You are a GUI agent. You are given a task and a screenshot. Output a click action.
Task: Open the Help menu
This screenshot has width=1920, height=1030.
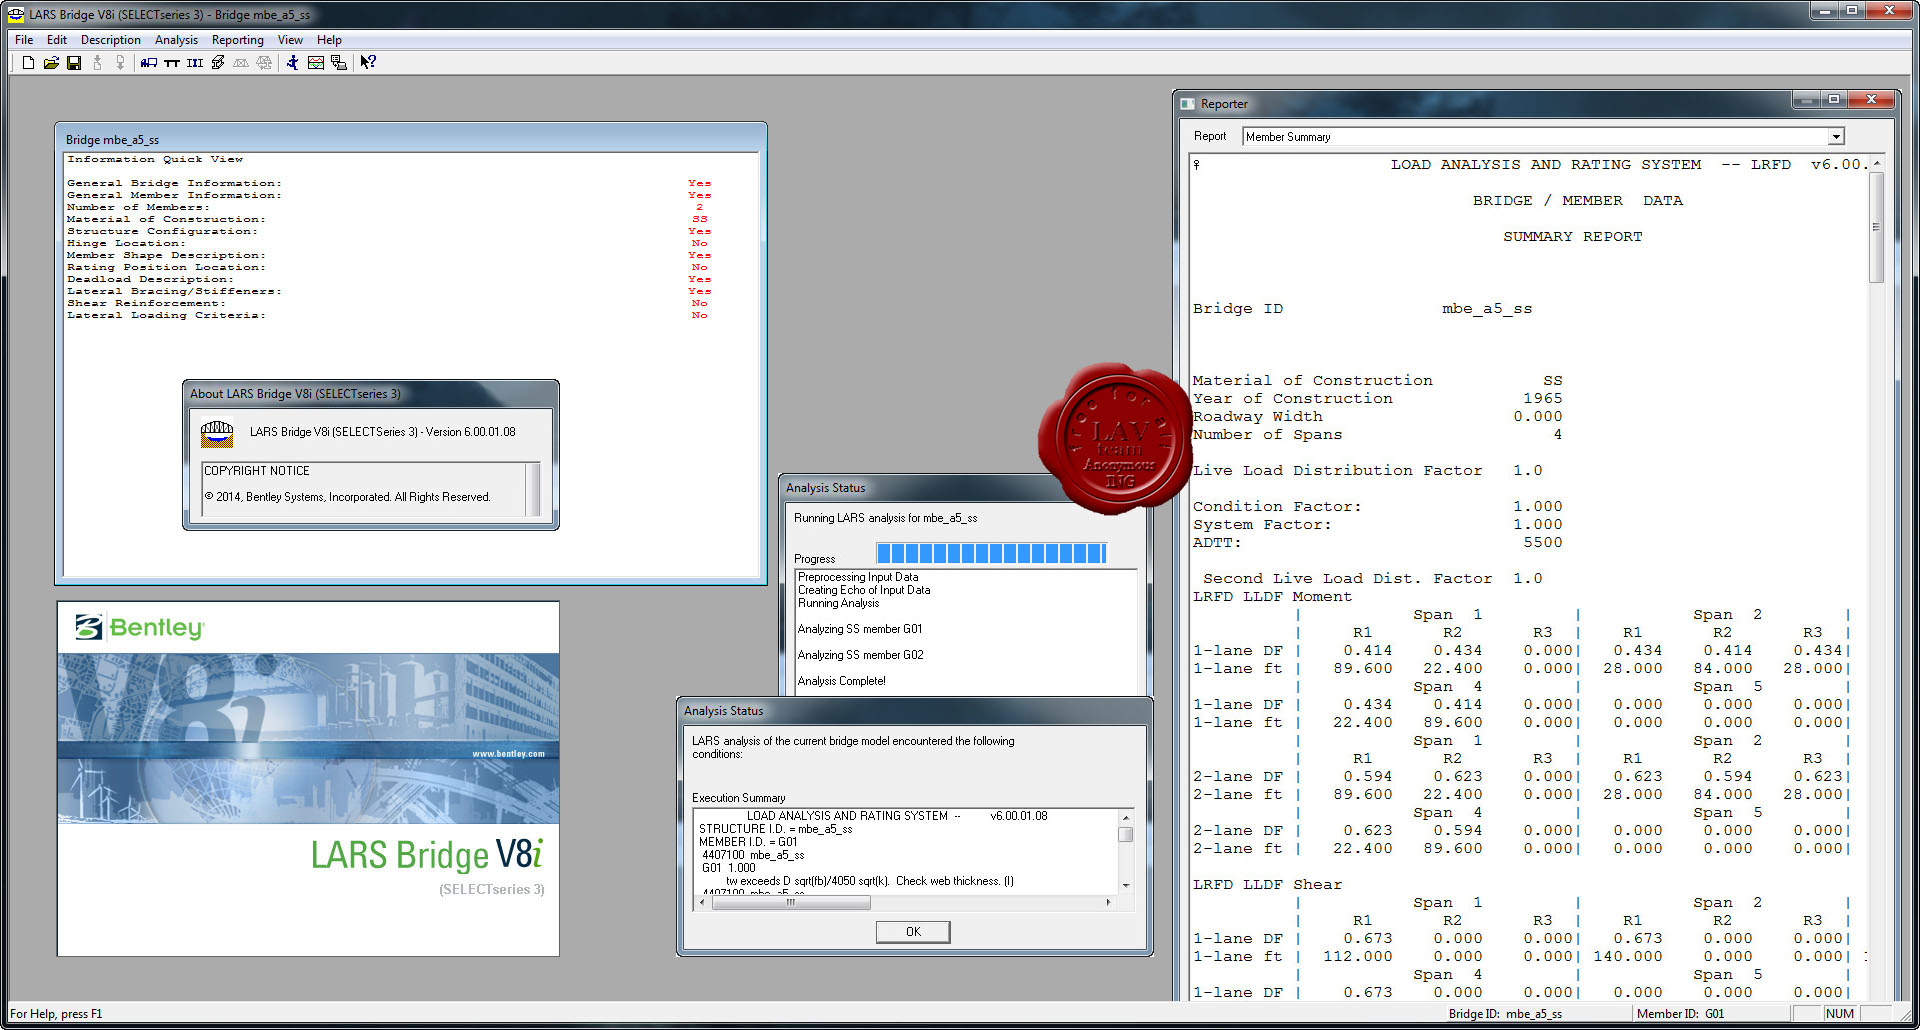click(x=329, y=40)
